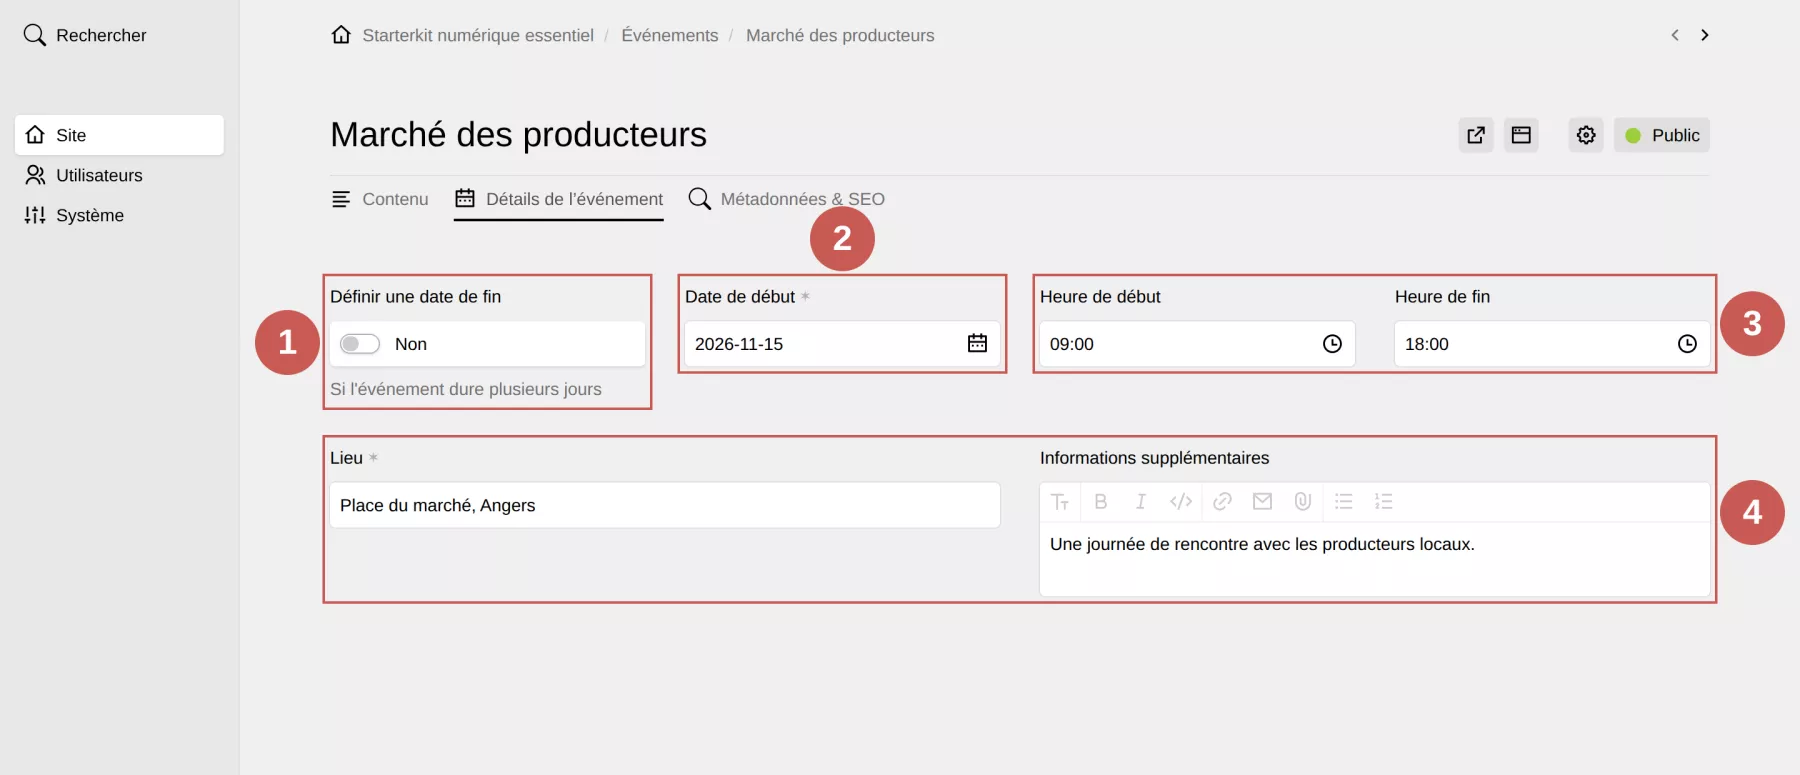Apply italic formatting in editor
1800x775 pixels.
tap(1140, 502)
